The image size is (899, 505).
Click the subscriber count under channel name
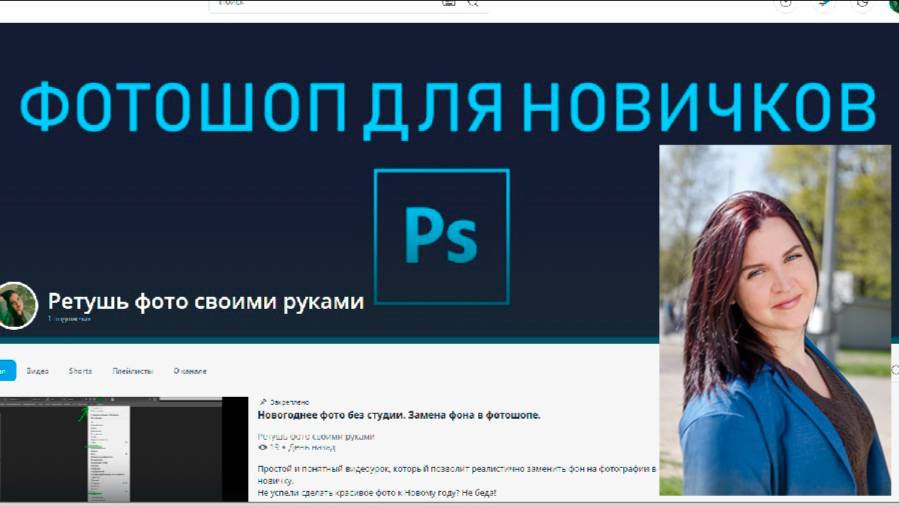click(x=69, y=319)
